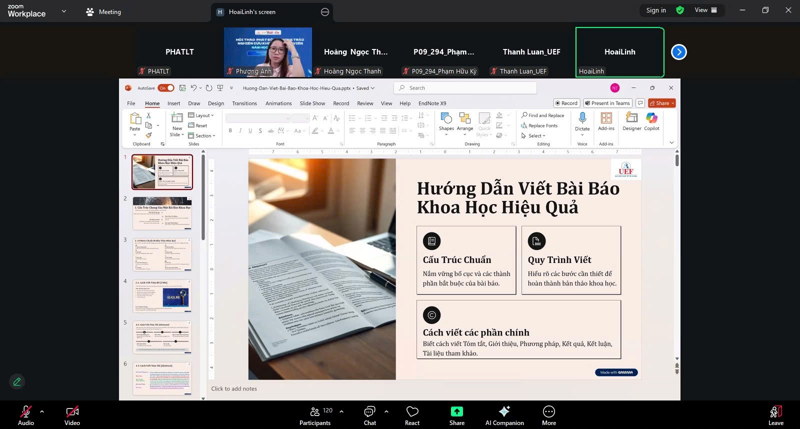800x429 pixels.
Task: Click the React heart icon
Action: (x=412, y=411)
